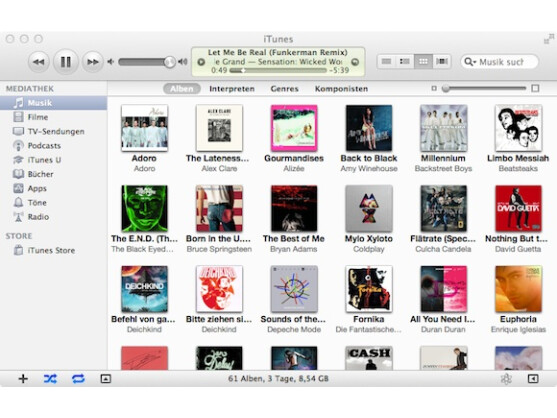
Task: Open Radio in the sidebar
Action: click(53, 217)
